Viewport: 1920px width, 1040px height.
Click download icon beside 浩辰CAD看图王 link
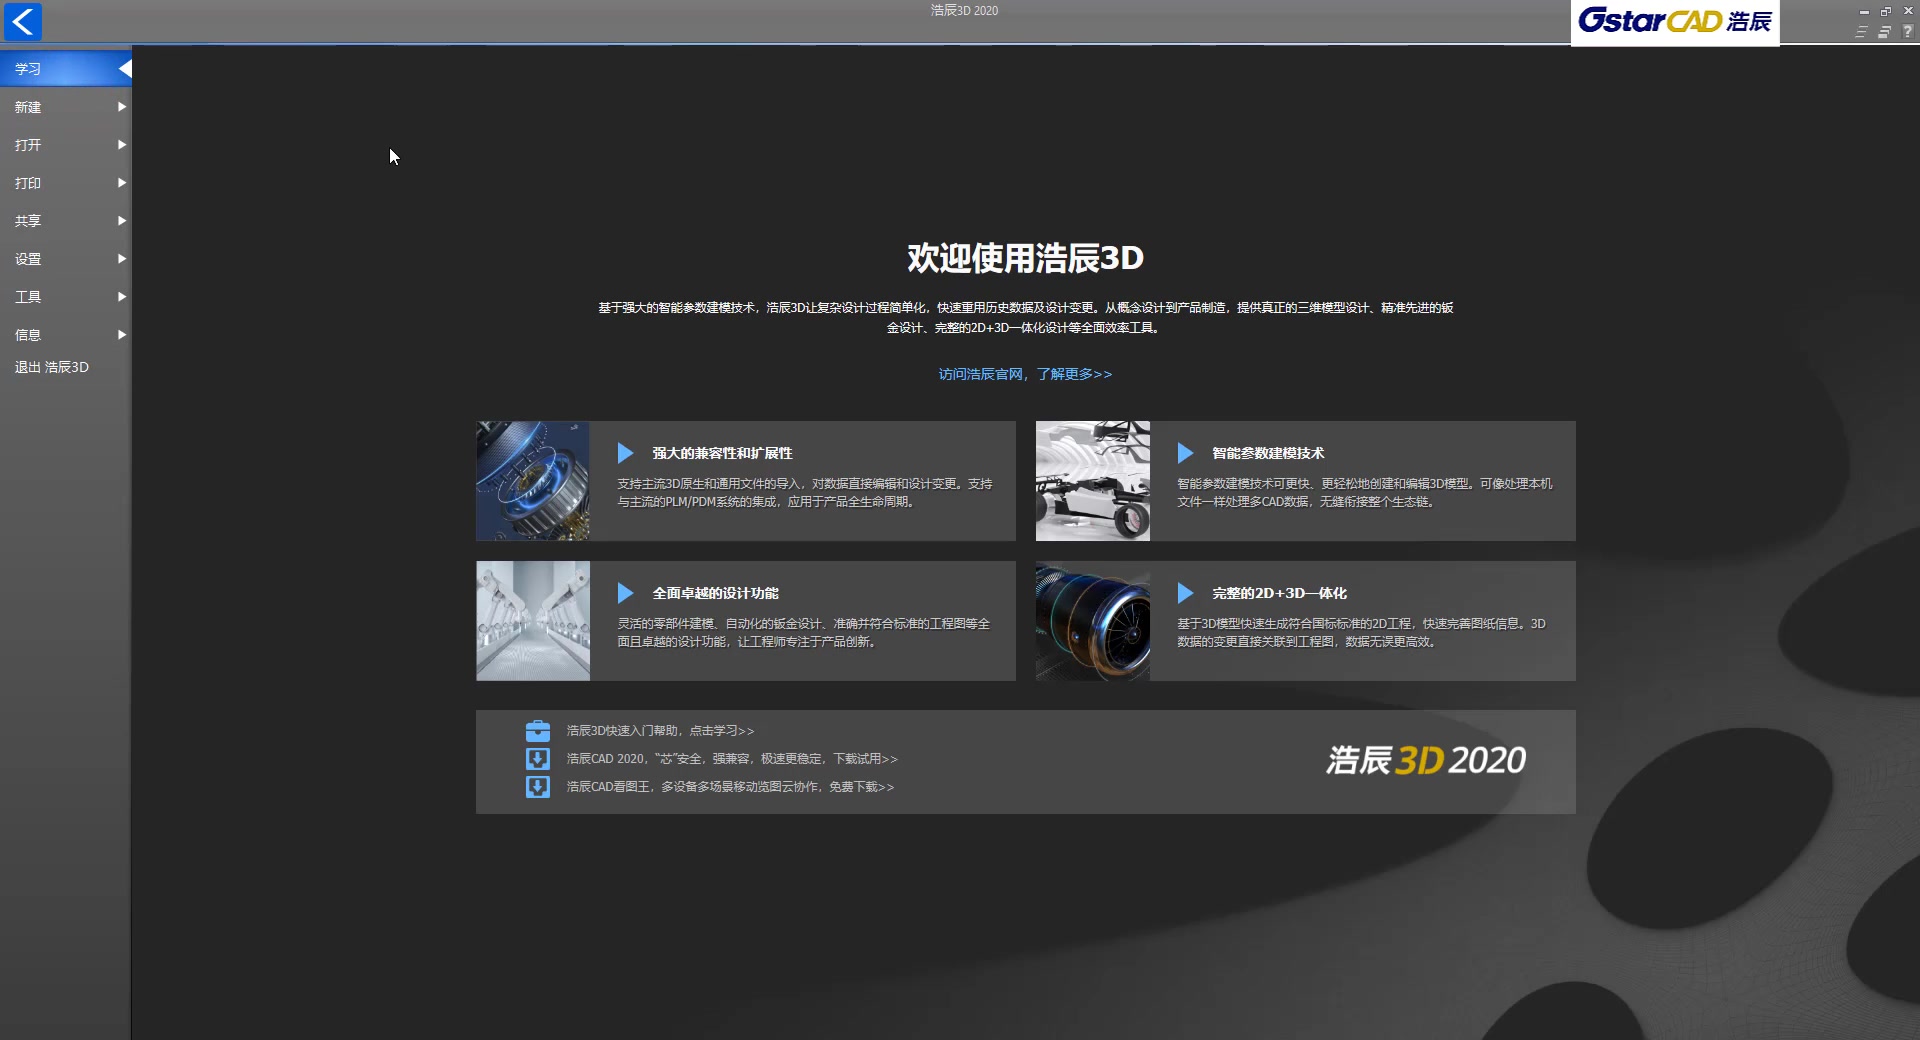point(538,787)
